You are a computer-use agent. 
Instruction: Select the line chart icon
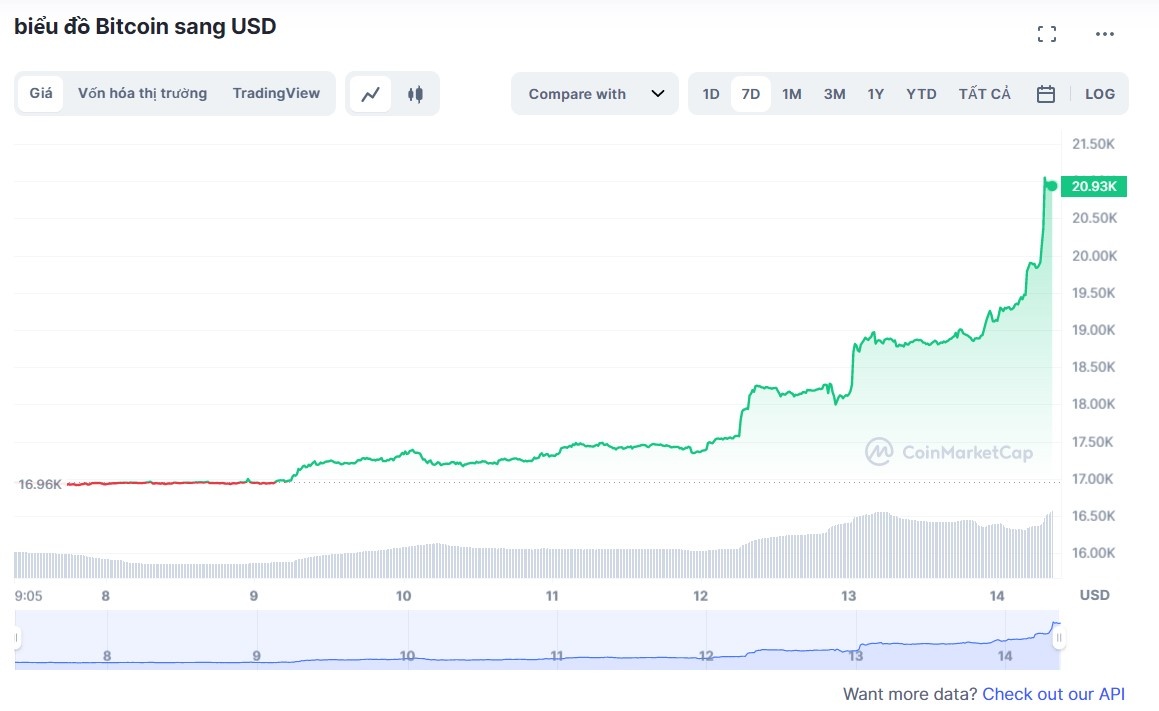371,92
